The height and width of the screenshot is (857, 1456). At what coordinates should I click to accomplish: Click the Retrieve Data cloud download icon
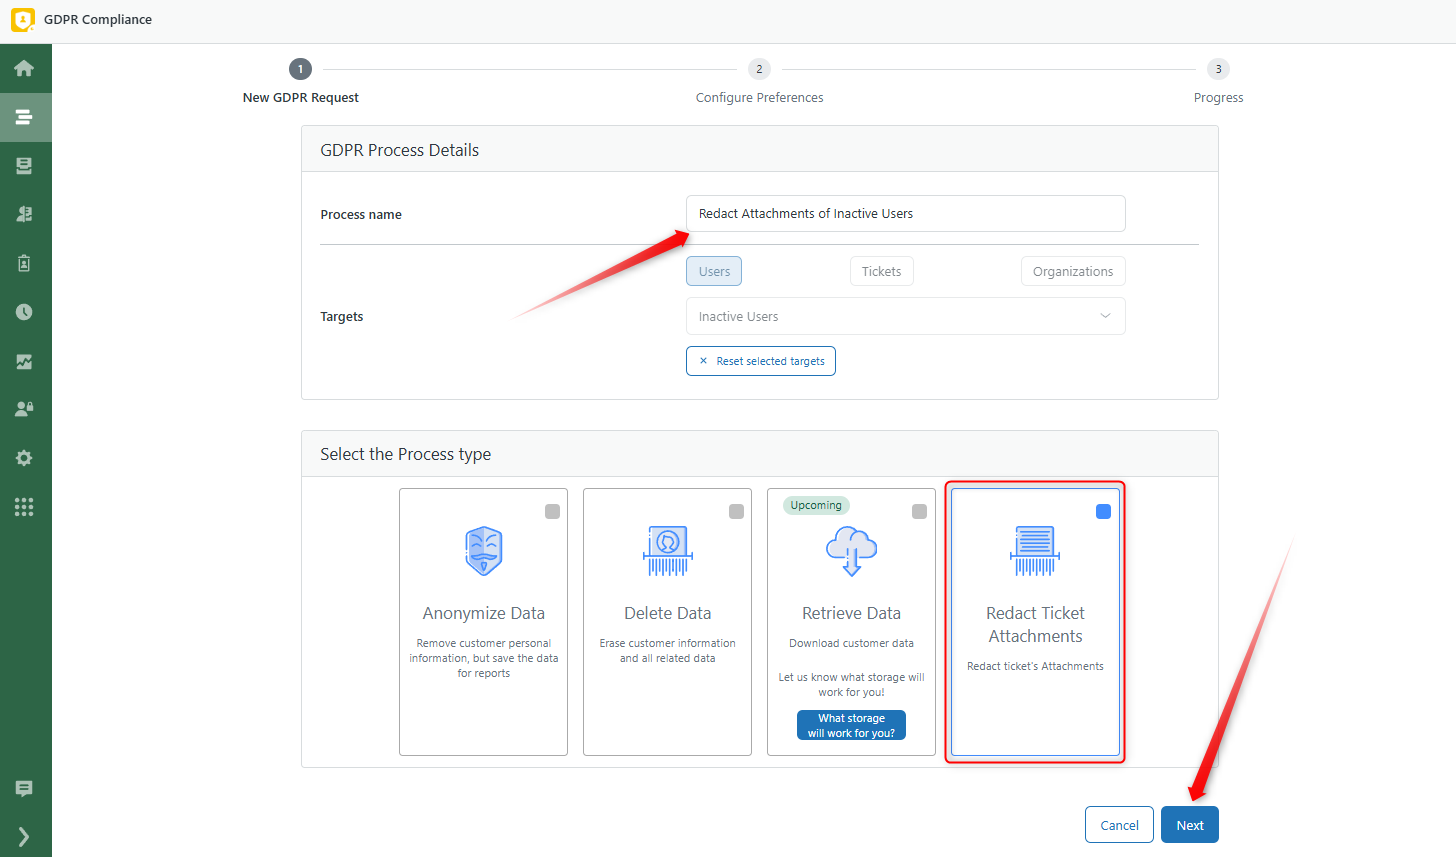coord(852,551)
